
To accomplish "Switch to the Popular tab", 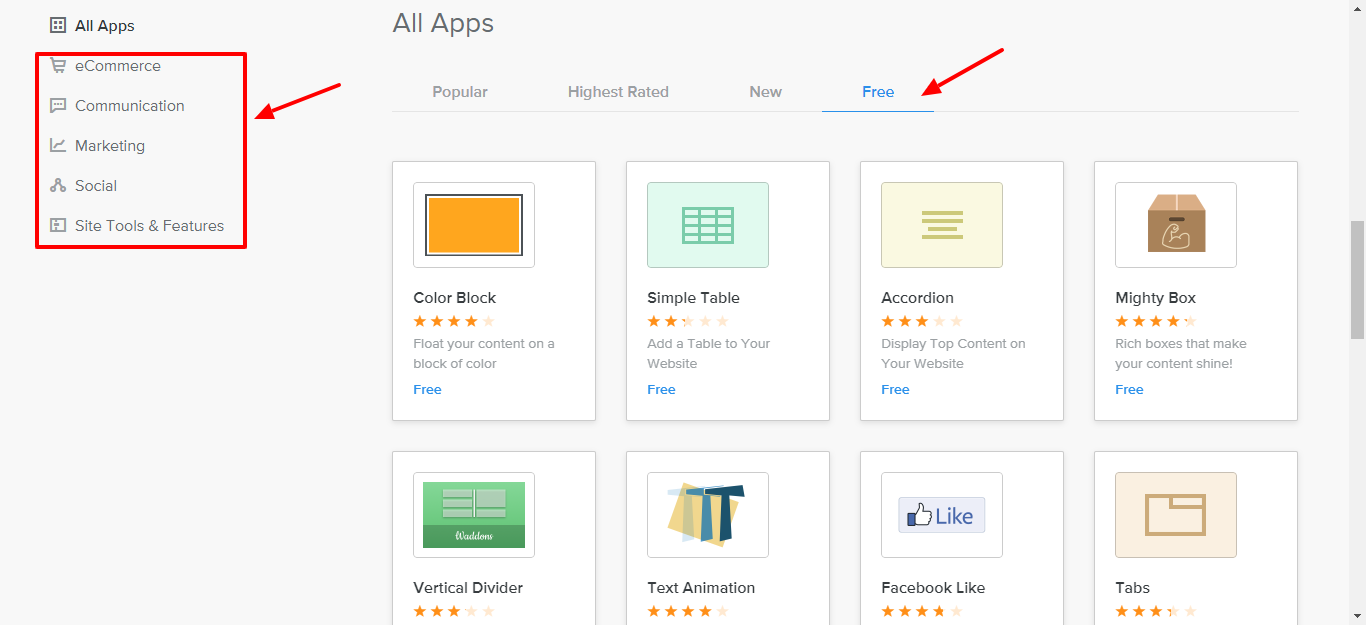I will pos(460,92).
